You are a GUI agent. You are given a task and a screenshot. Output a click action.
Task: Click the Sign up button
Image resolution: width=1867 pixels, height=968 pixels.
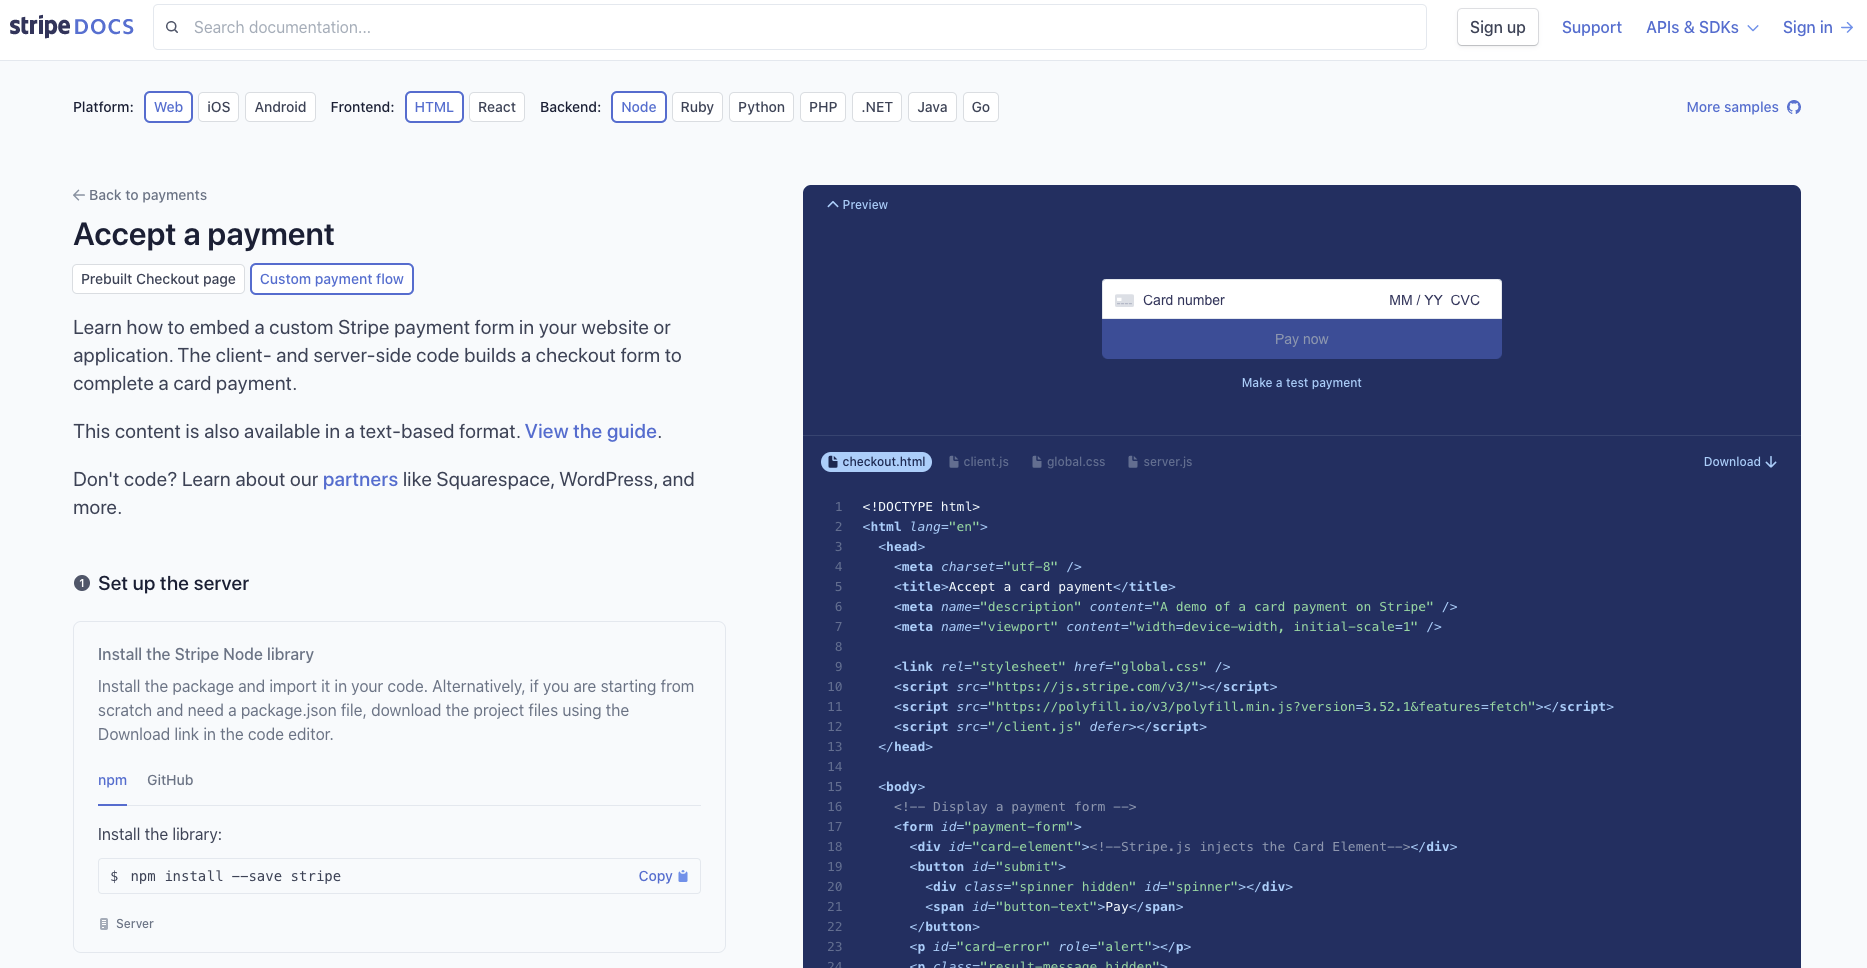tap(1497, 27)
